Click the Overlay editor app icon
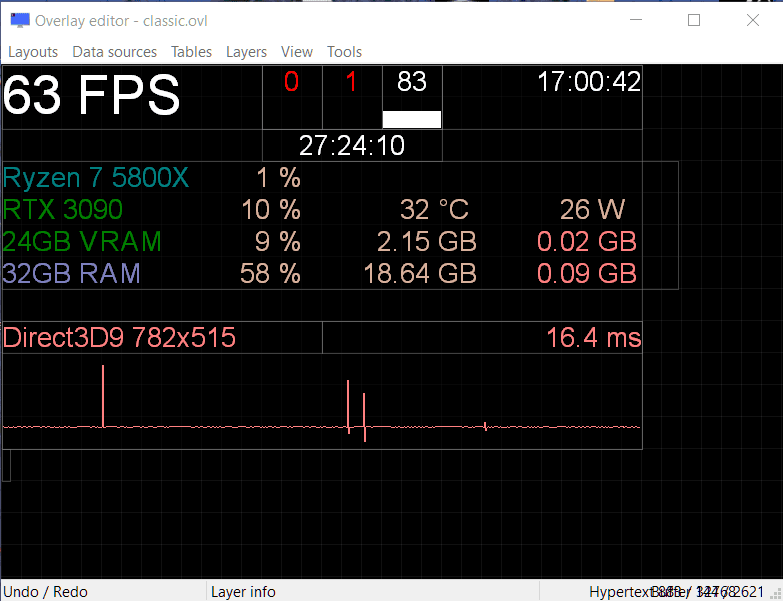This screenshot has width=783, height=601. [x=20, y=20]
